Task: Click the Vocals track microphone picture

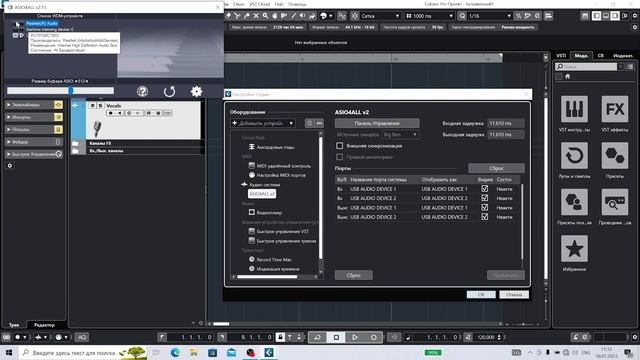Action: point(97,129)
